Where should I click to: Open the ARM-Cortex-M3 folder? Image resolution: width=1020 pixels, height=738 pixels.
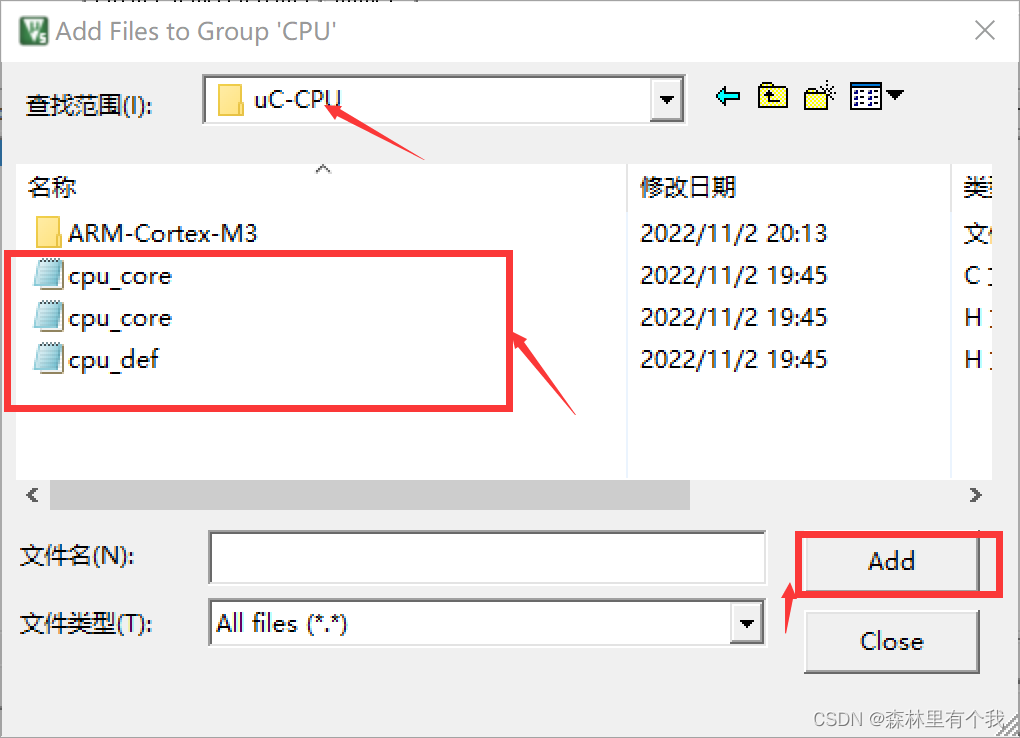coord(162,233)
